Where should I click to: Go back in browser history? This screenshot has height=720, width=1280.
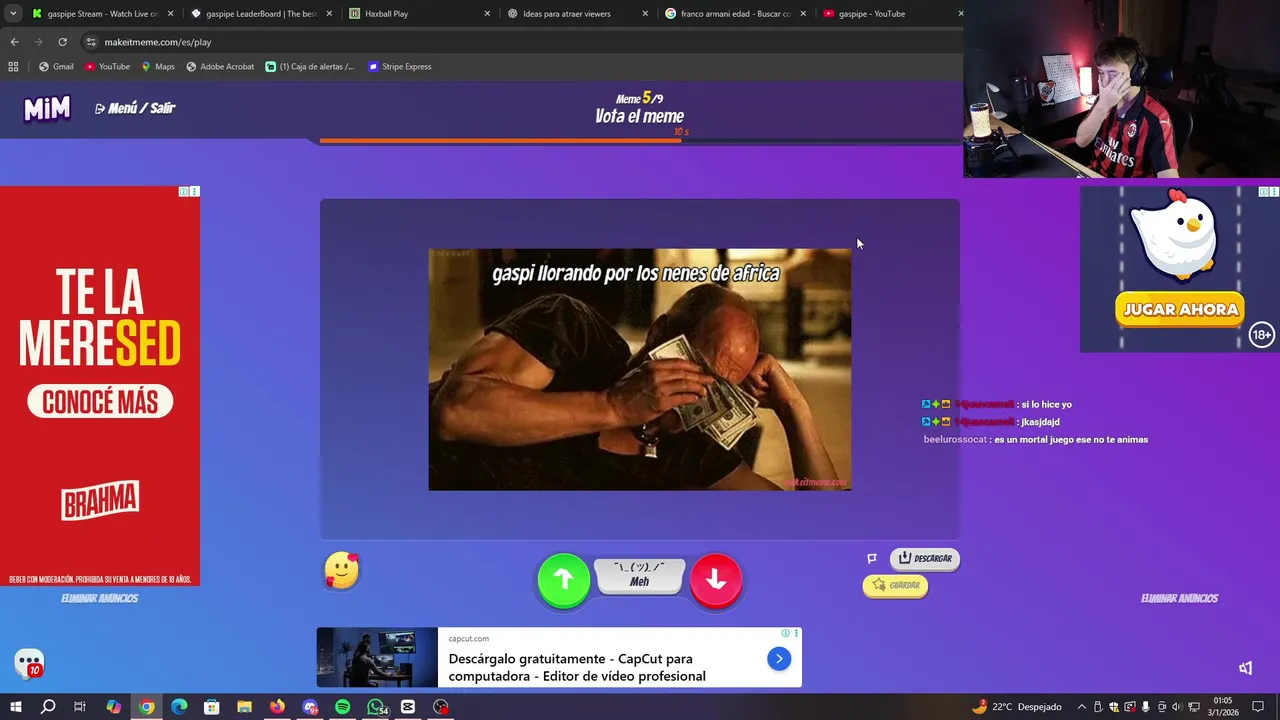pos(14,42)
